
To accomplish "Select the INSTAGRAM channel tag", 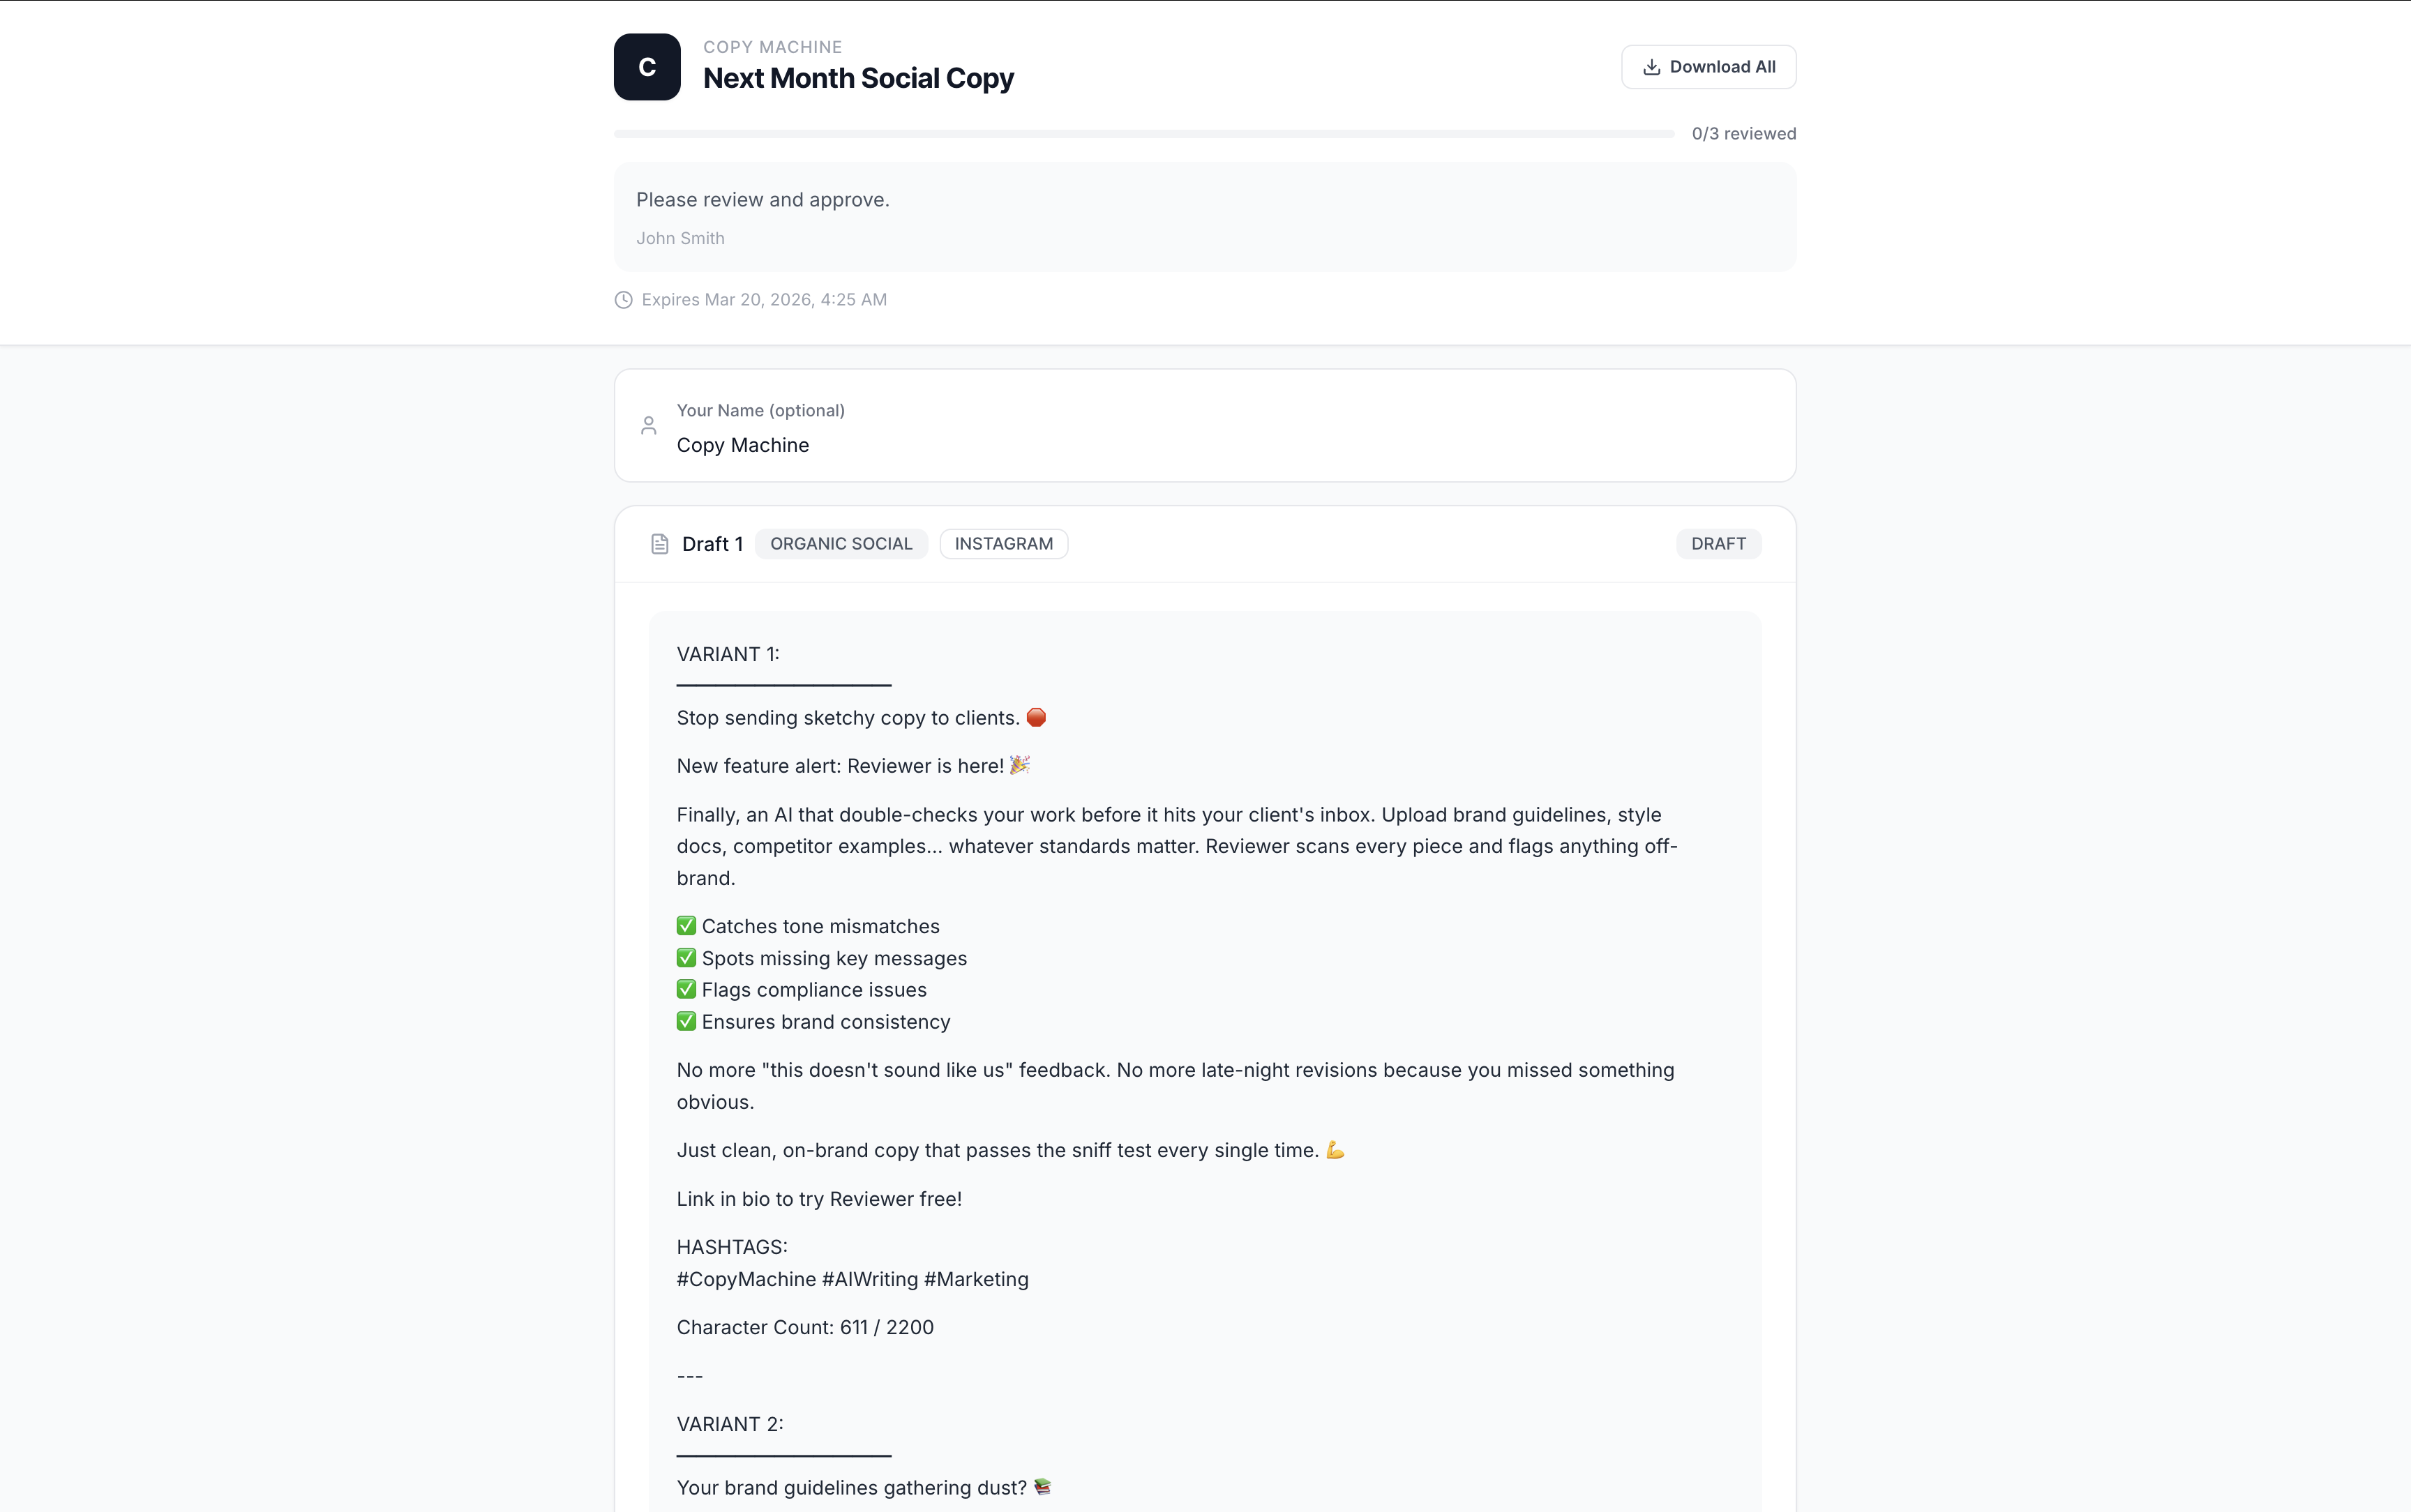I will pos(1003,543).
